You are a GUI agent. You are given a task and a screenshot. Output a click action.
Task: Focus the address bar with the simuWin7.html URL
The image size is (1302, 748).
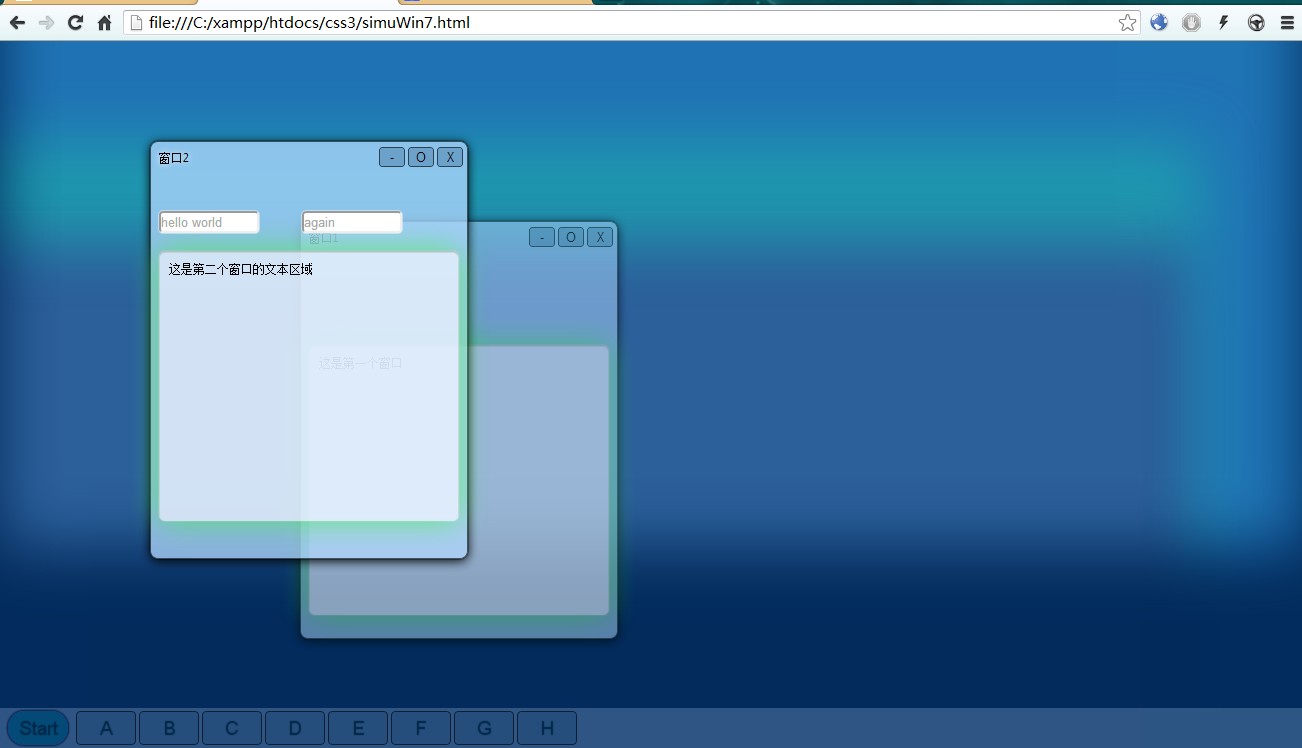point(632,22)
